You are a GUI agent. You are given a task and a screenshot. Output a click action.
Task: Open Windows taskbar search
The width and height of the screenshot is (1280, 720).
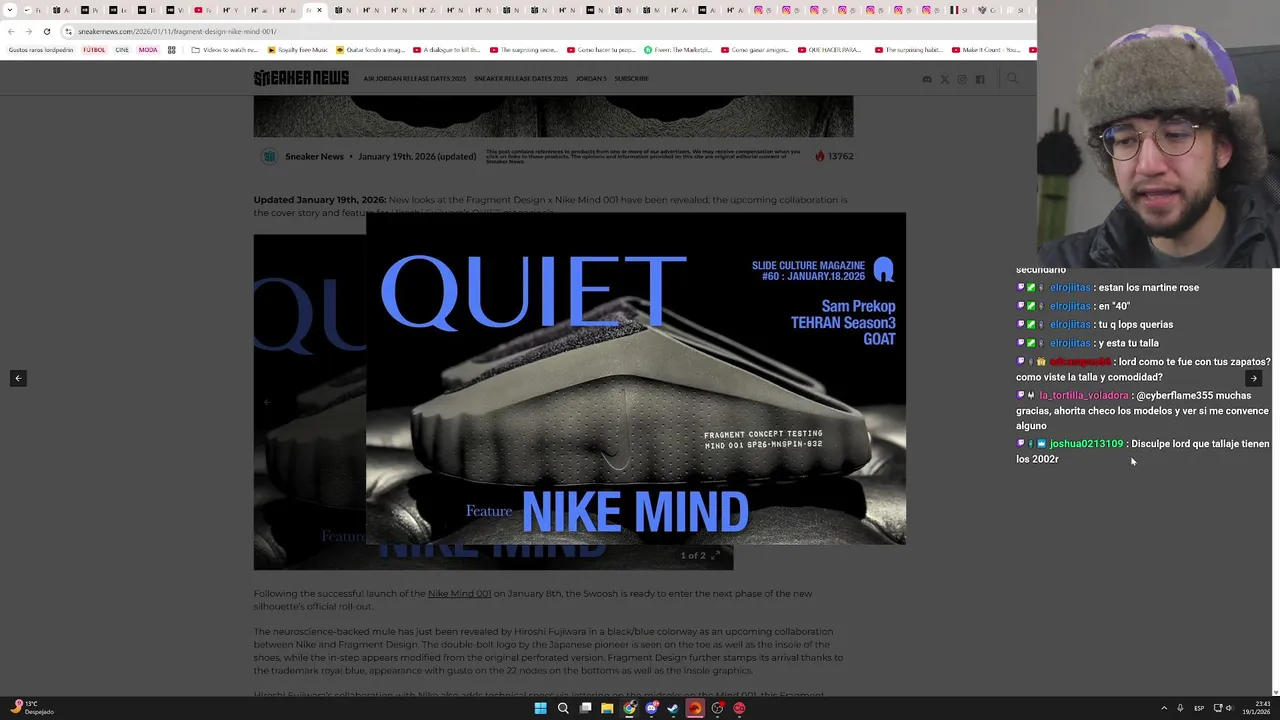pos(563,708)
